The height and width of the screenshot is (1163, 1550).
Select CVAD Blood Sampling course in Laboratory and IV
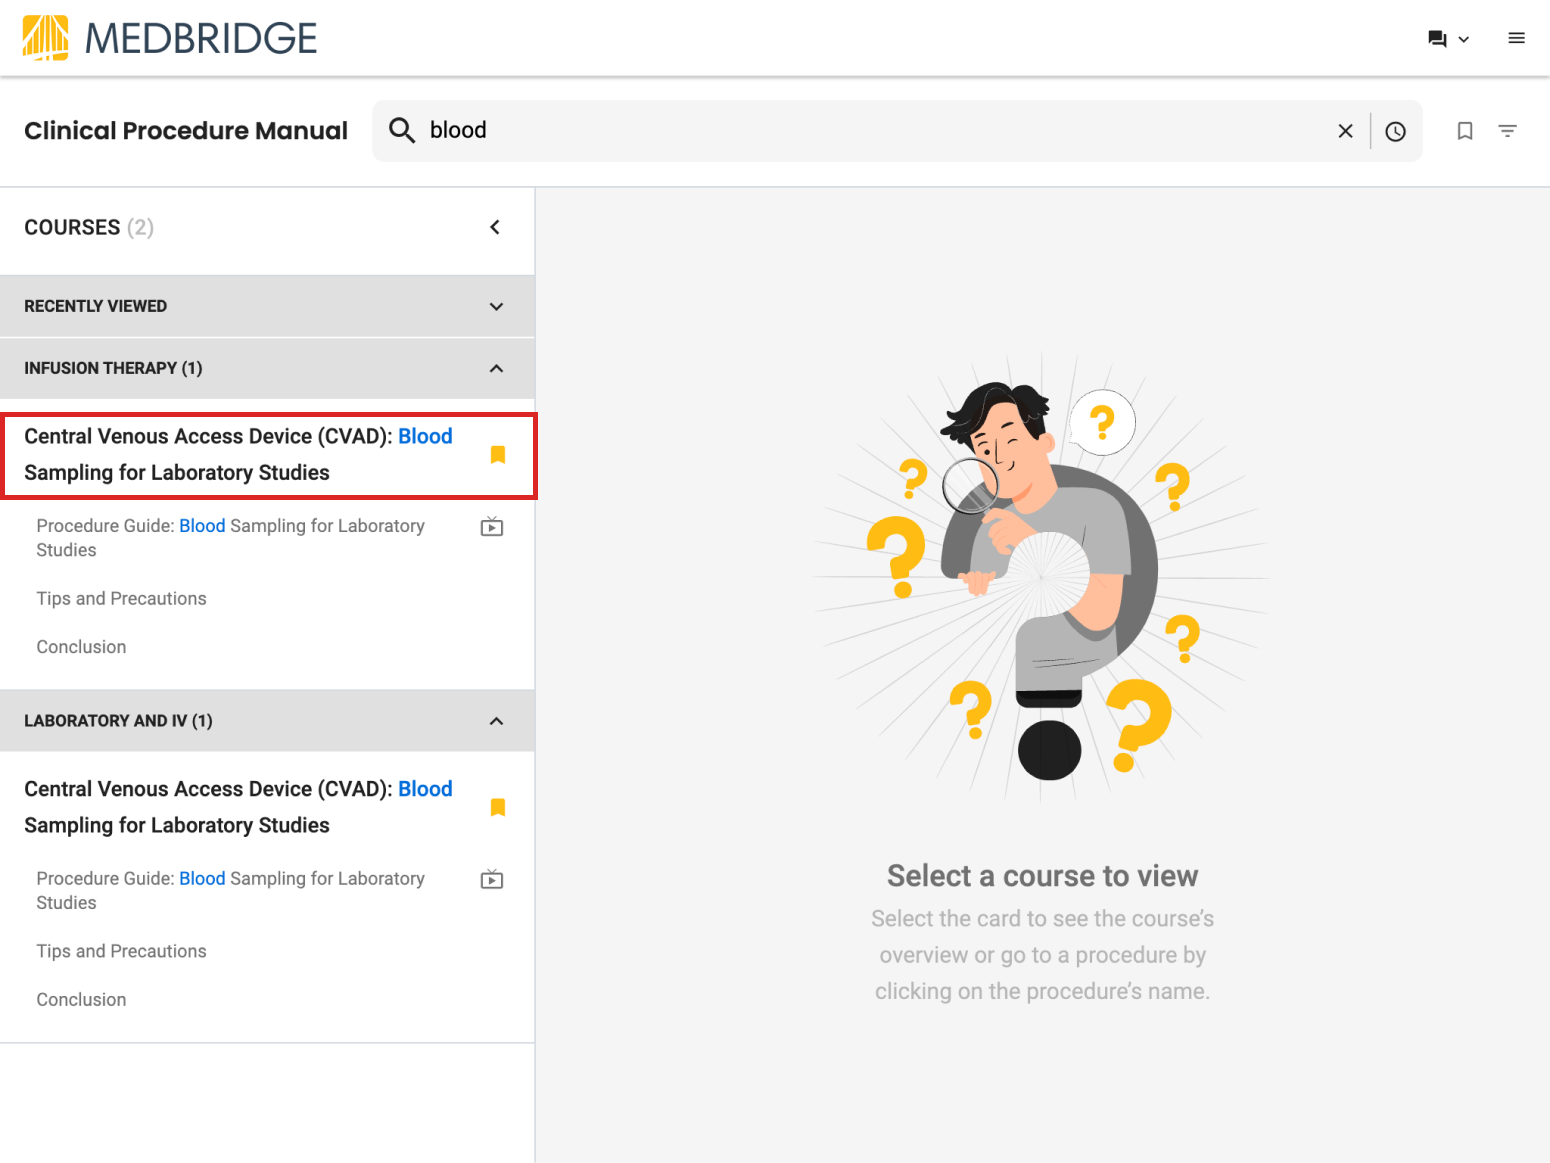coord(238,807)
